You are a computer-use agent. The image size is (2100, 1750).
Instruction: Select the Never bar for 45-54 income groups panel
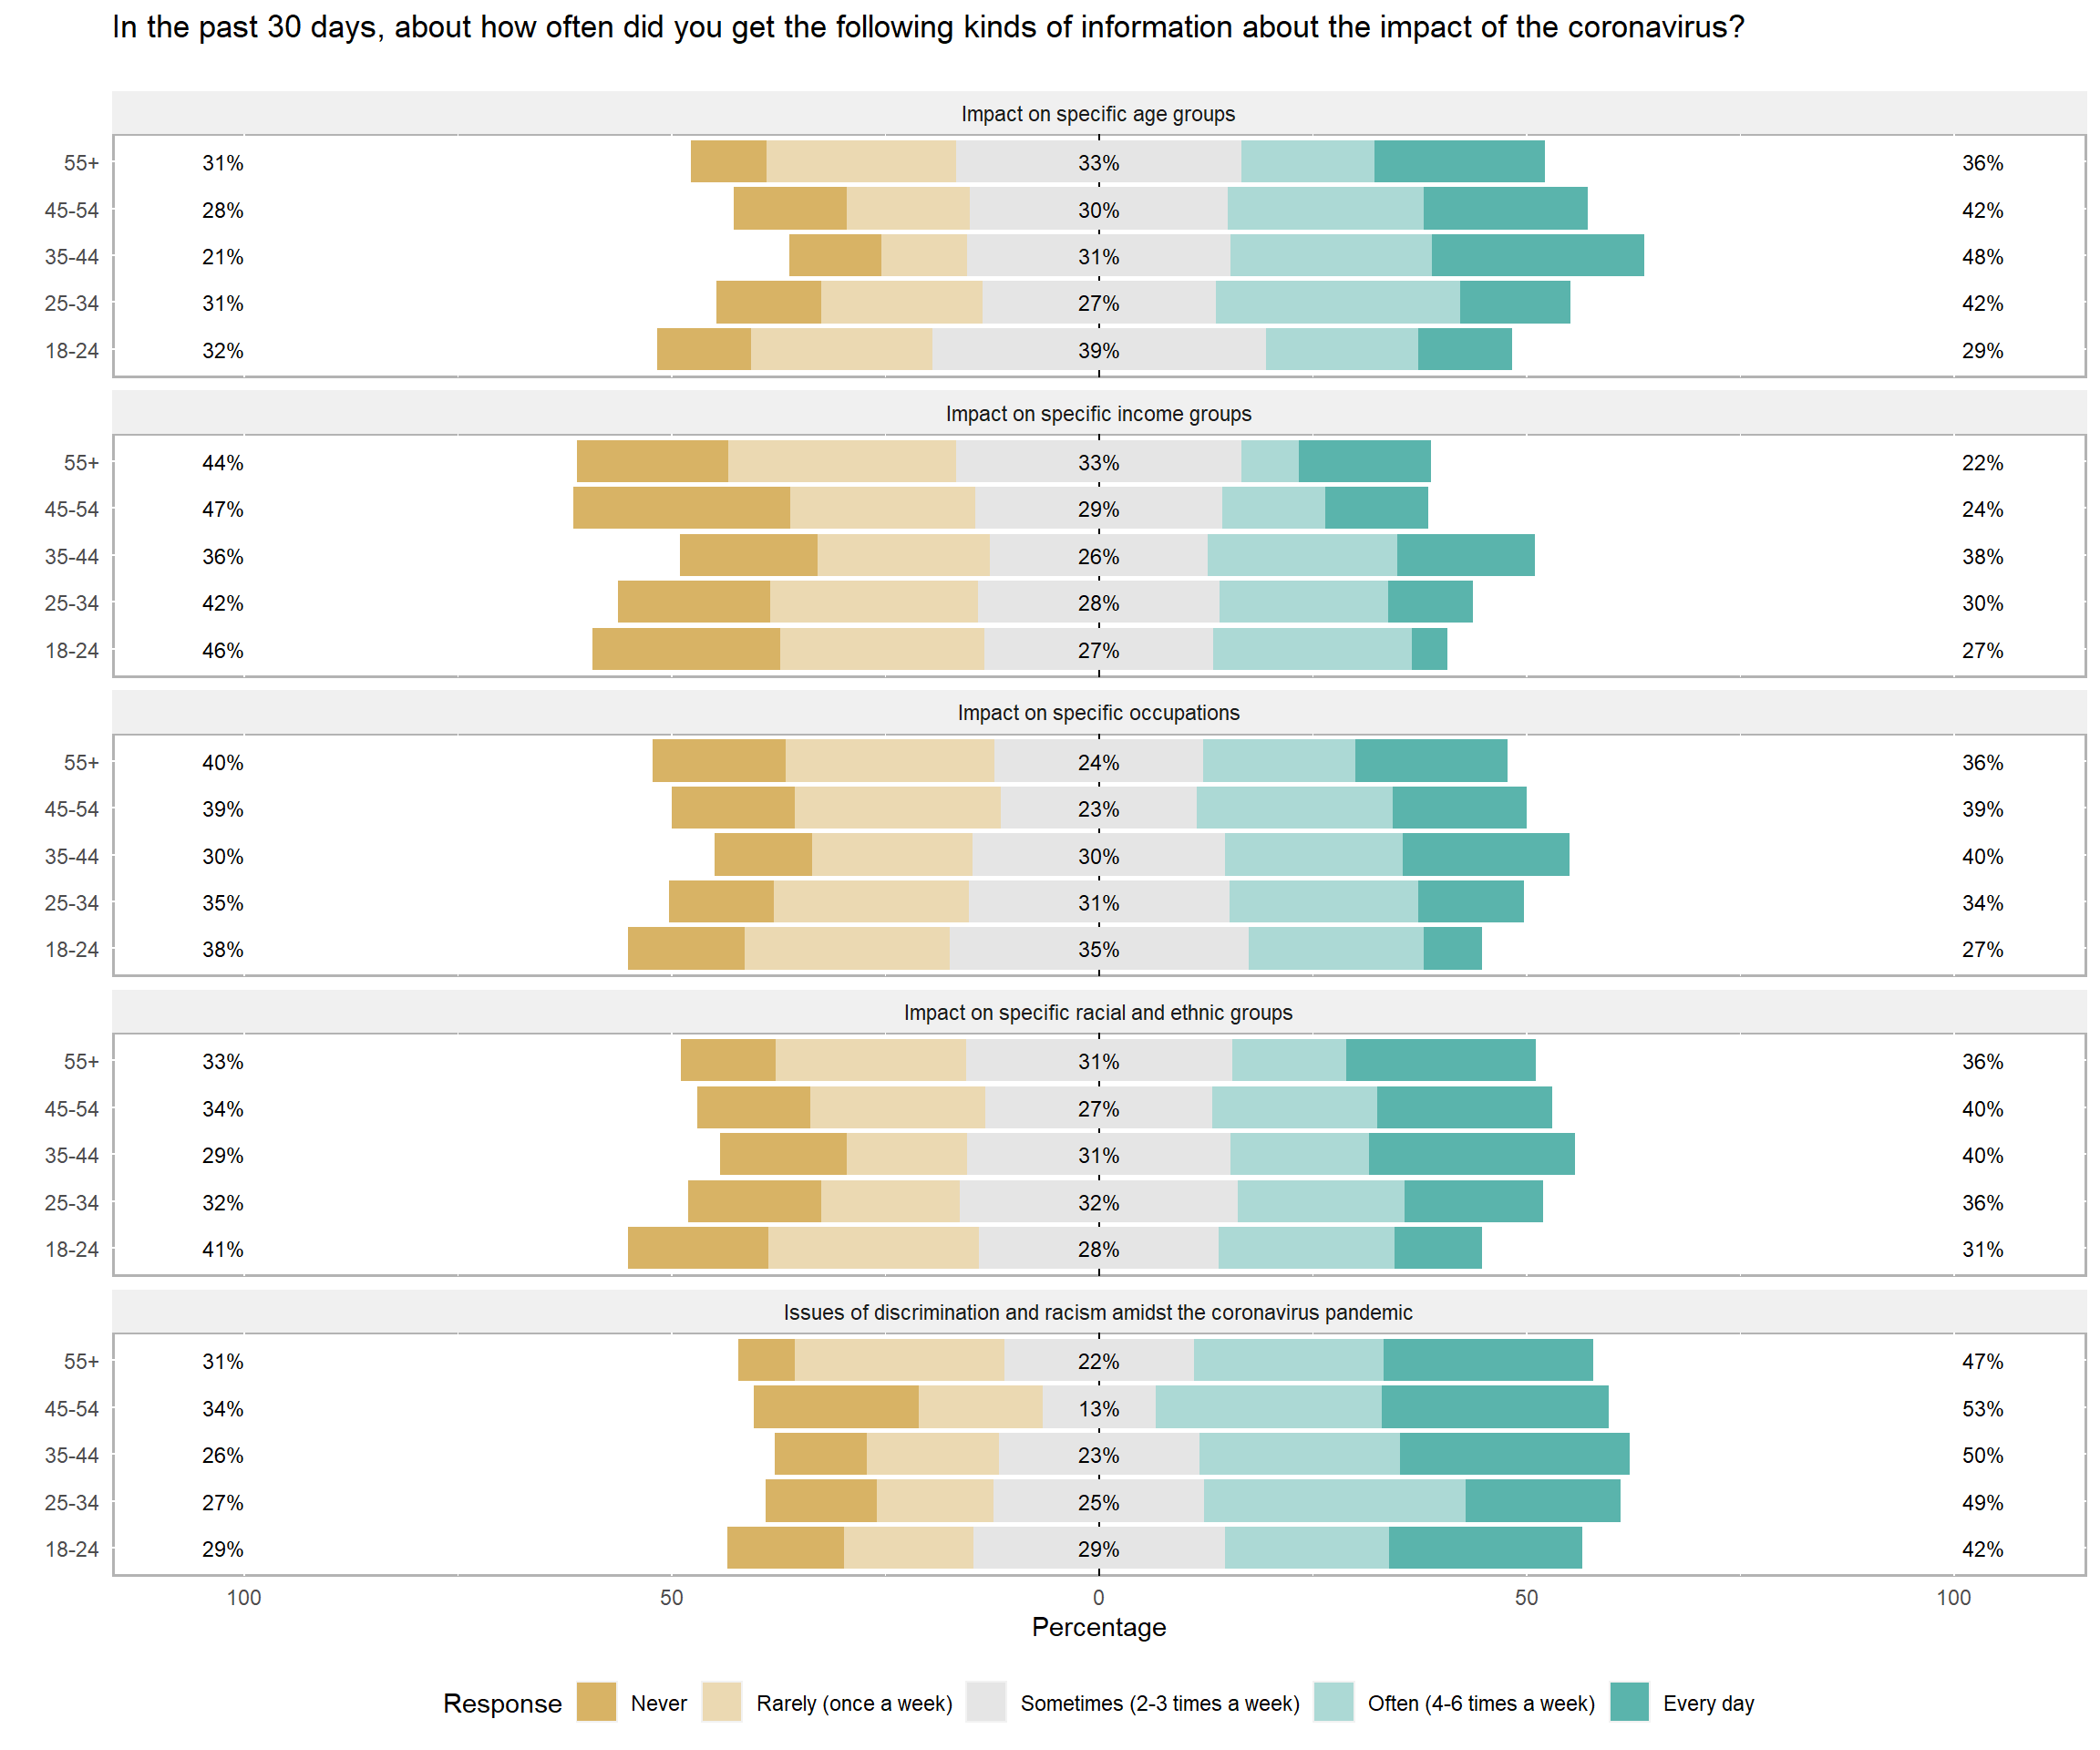tap(681, 508)
